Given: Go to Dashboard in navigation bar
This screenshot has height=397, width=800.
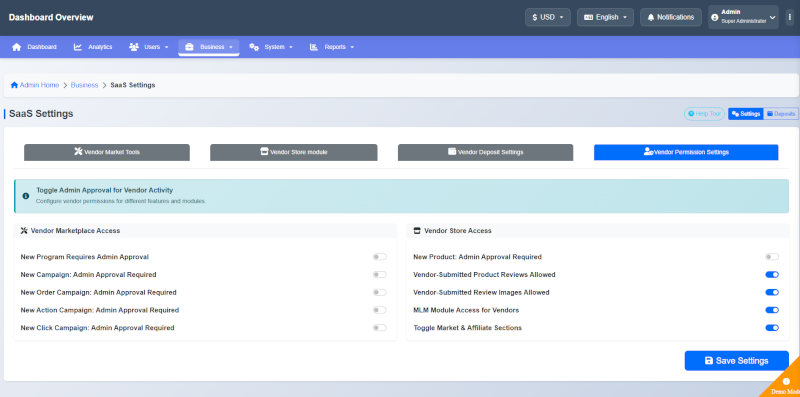Looking at the screenshot, I should click(34, 47).
